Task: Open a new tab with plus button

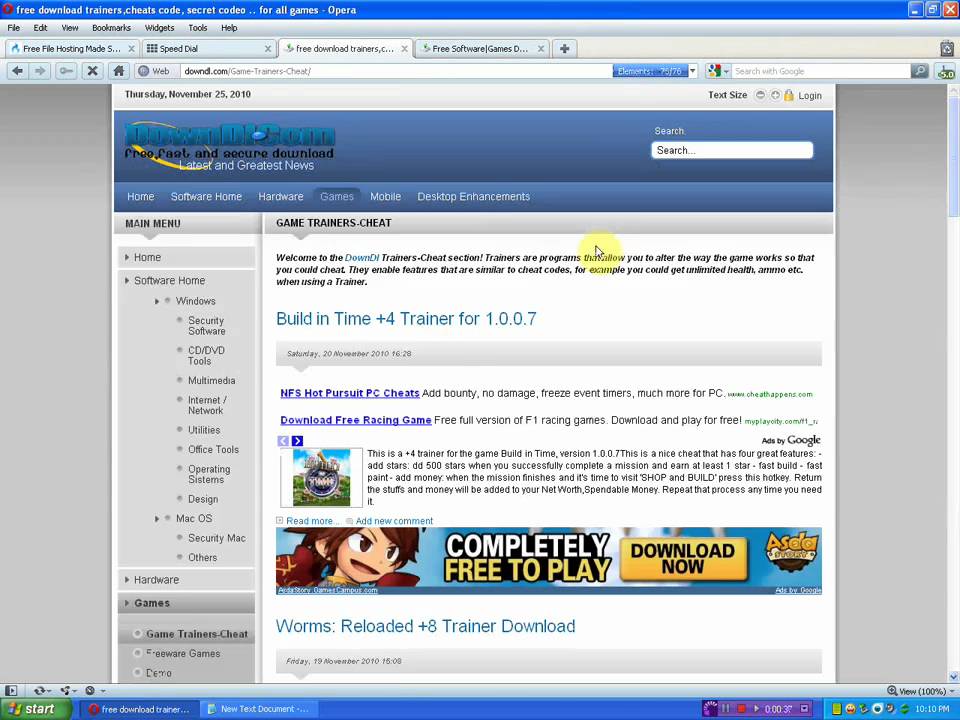Action: click(564, 48)
